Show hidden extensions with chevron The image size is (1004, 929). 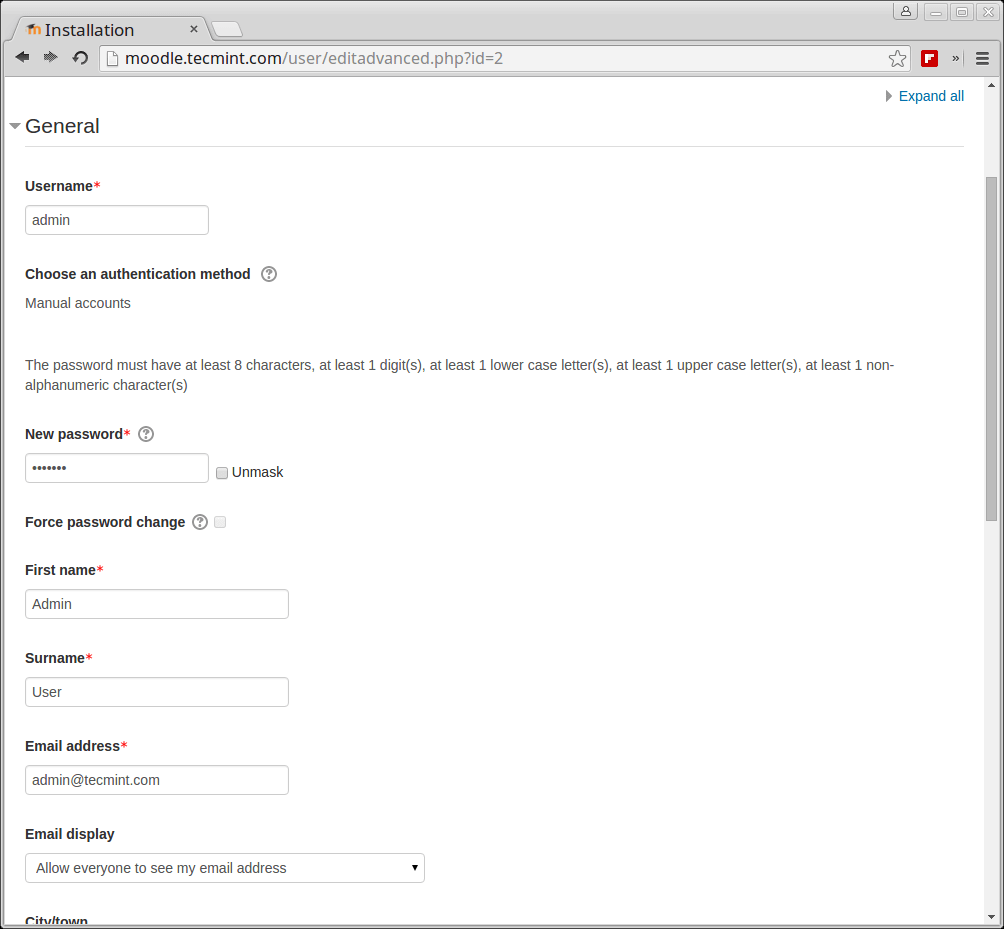pyautogui.click(x=955, y=58)
